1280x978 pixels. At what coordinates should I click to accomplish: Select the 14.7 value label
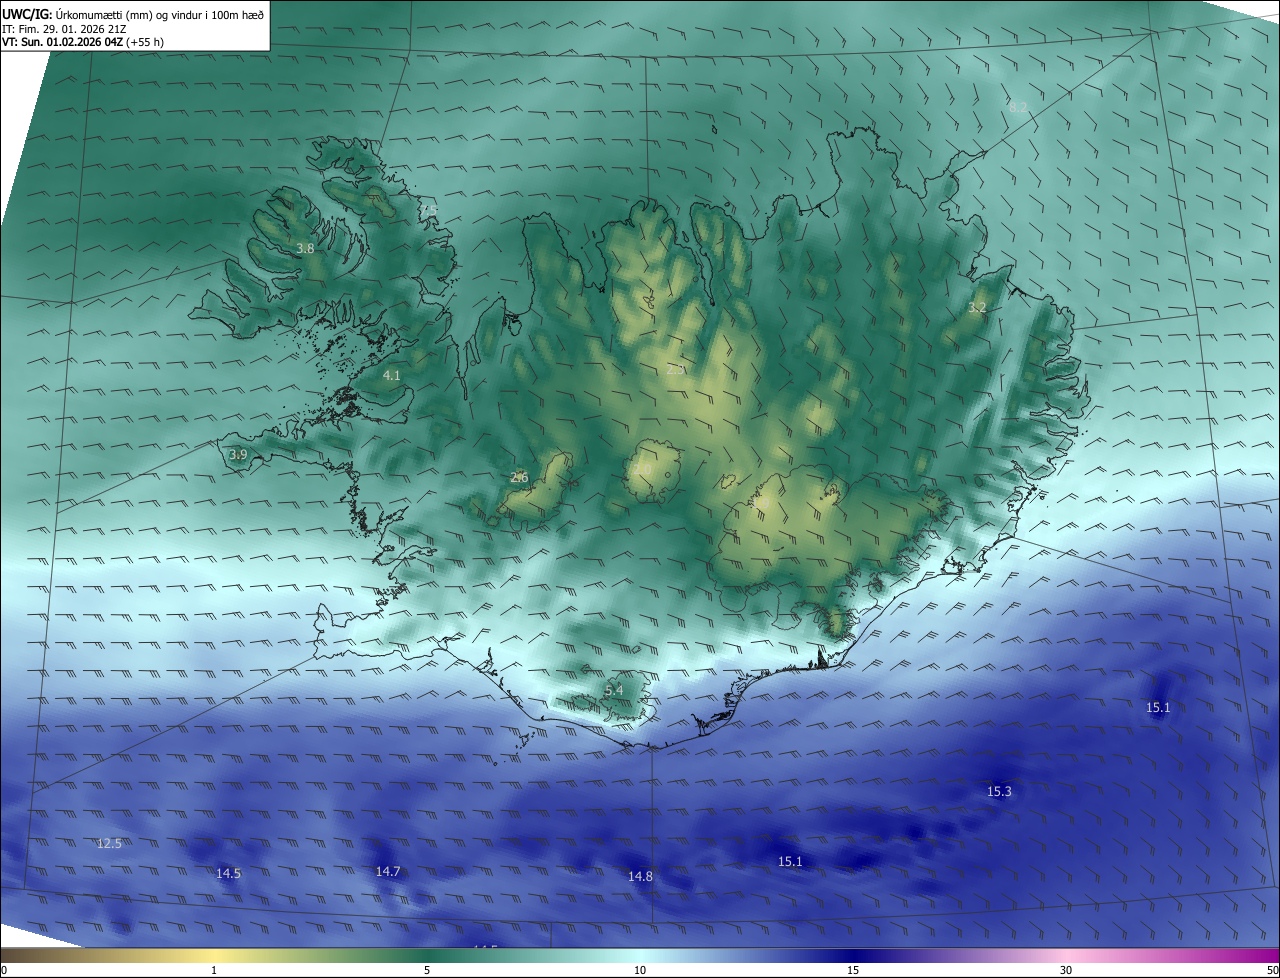(x=388, y=872)
